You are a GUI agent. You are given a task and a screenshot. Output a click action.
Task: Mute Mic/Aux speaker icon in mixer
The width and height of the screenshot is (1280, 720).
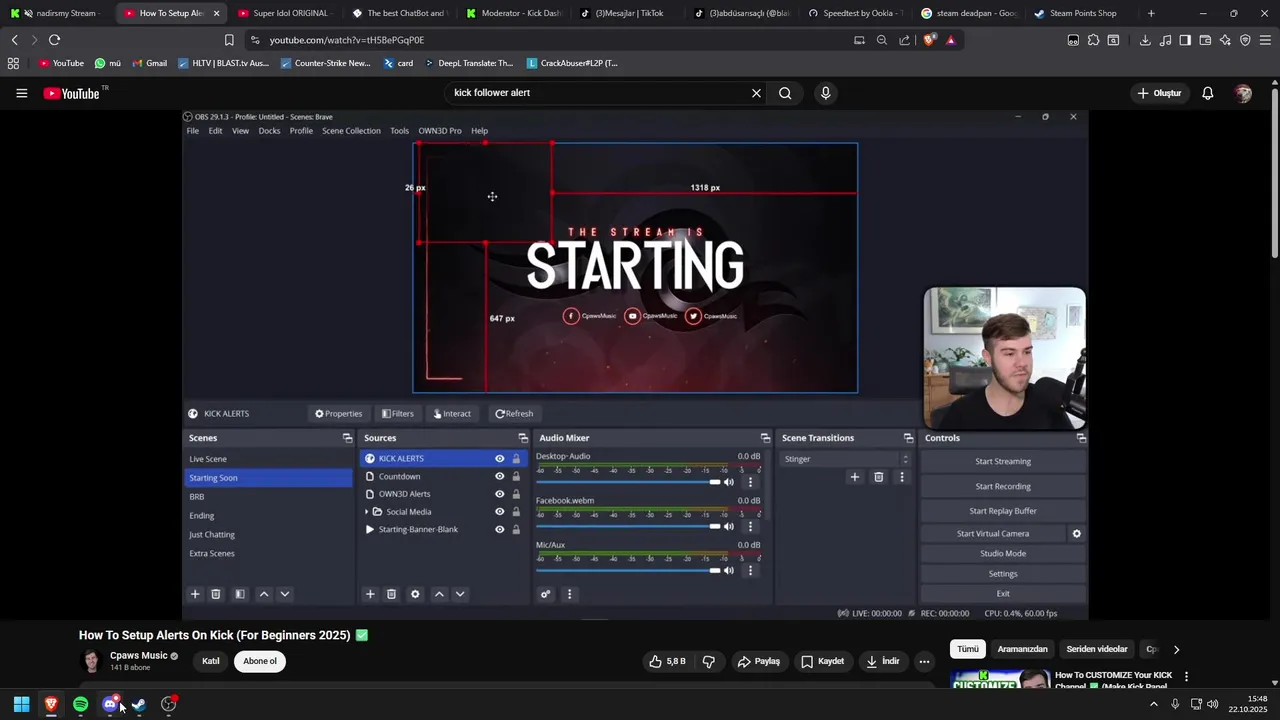click(728, 570)
